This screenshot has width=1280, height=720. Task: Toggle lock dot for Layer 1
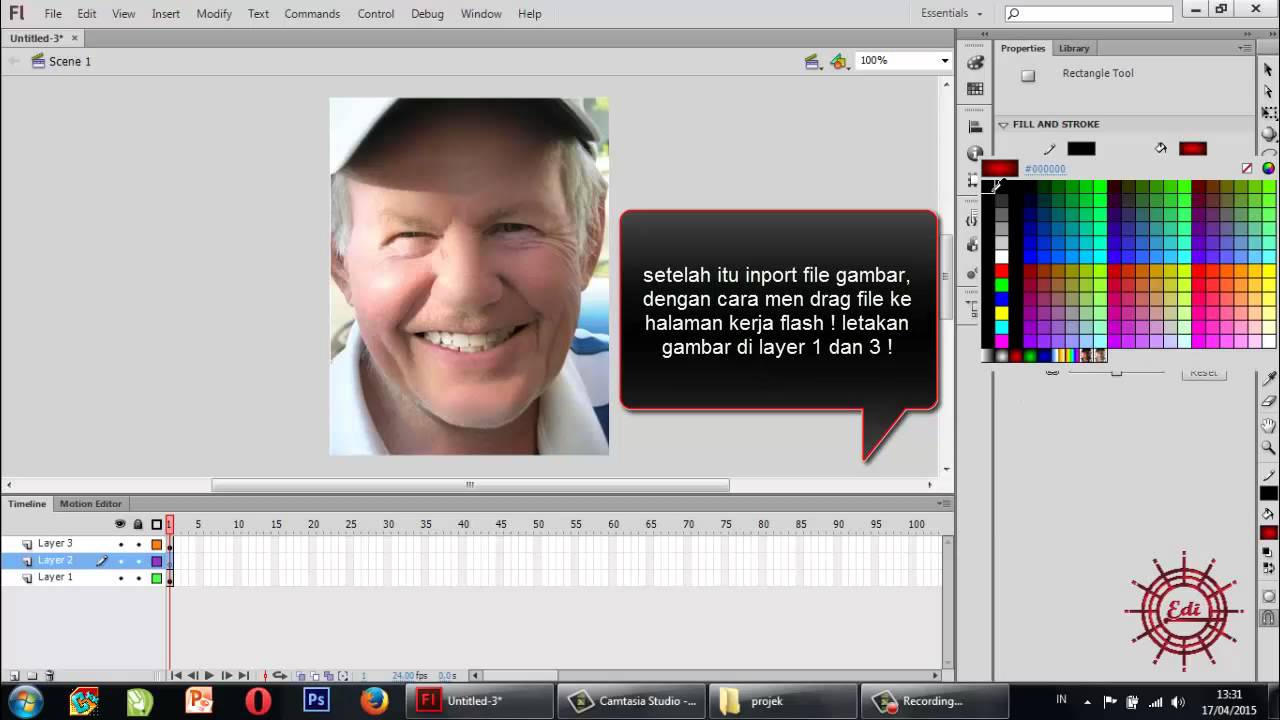click(x=139, y=578)
